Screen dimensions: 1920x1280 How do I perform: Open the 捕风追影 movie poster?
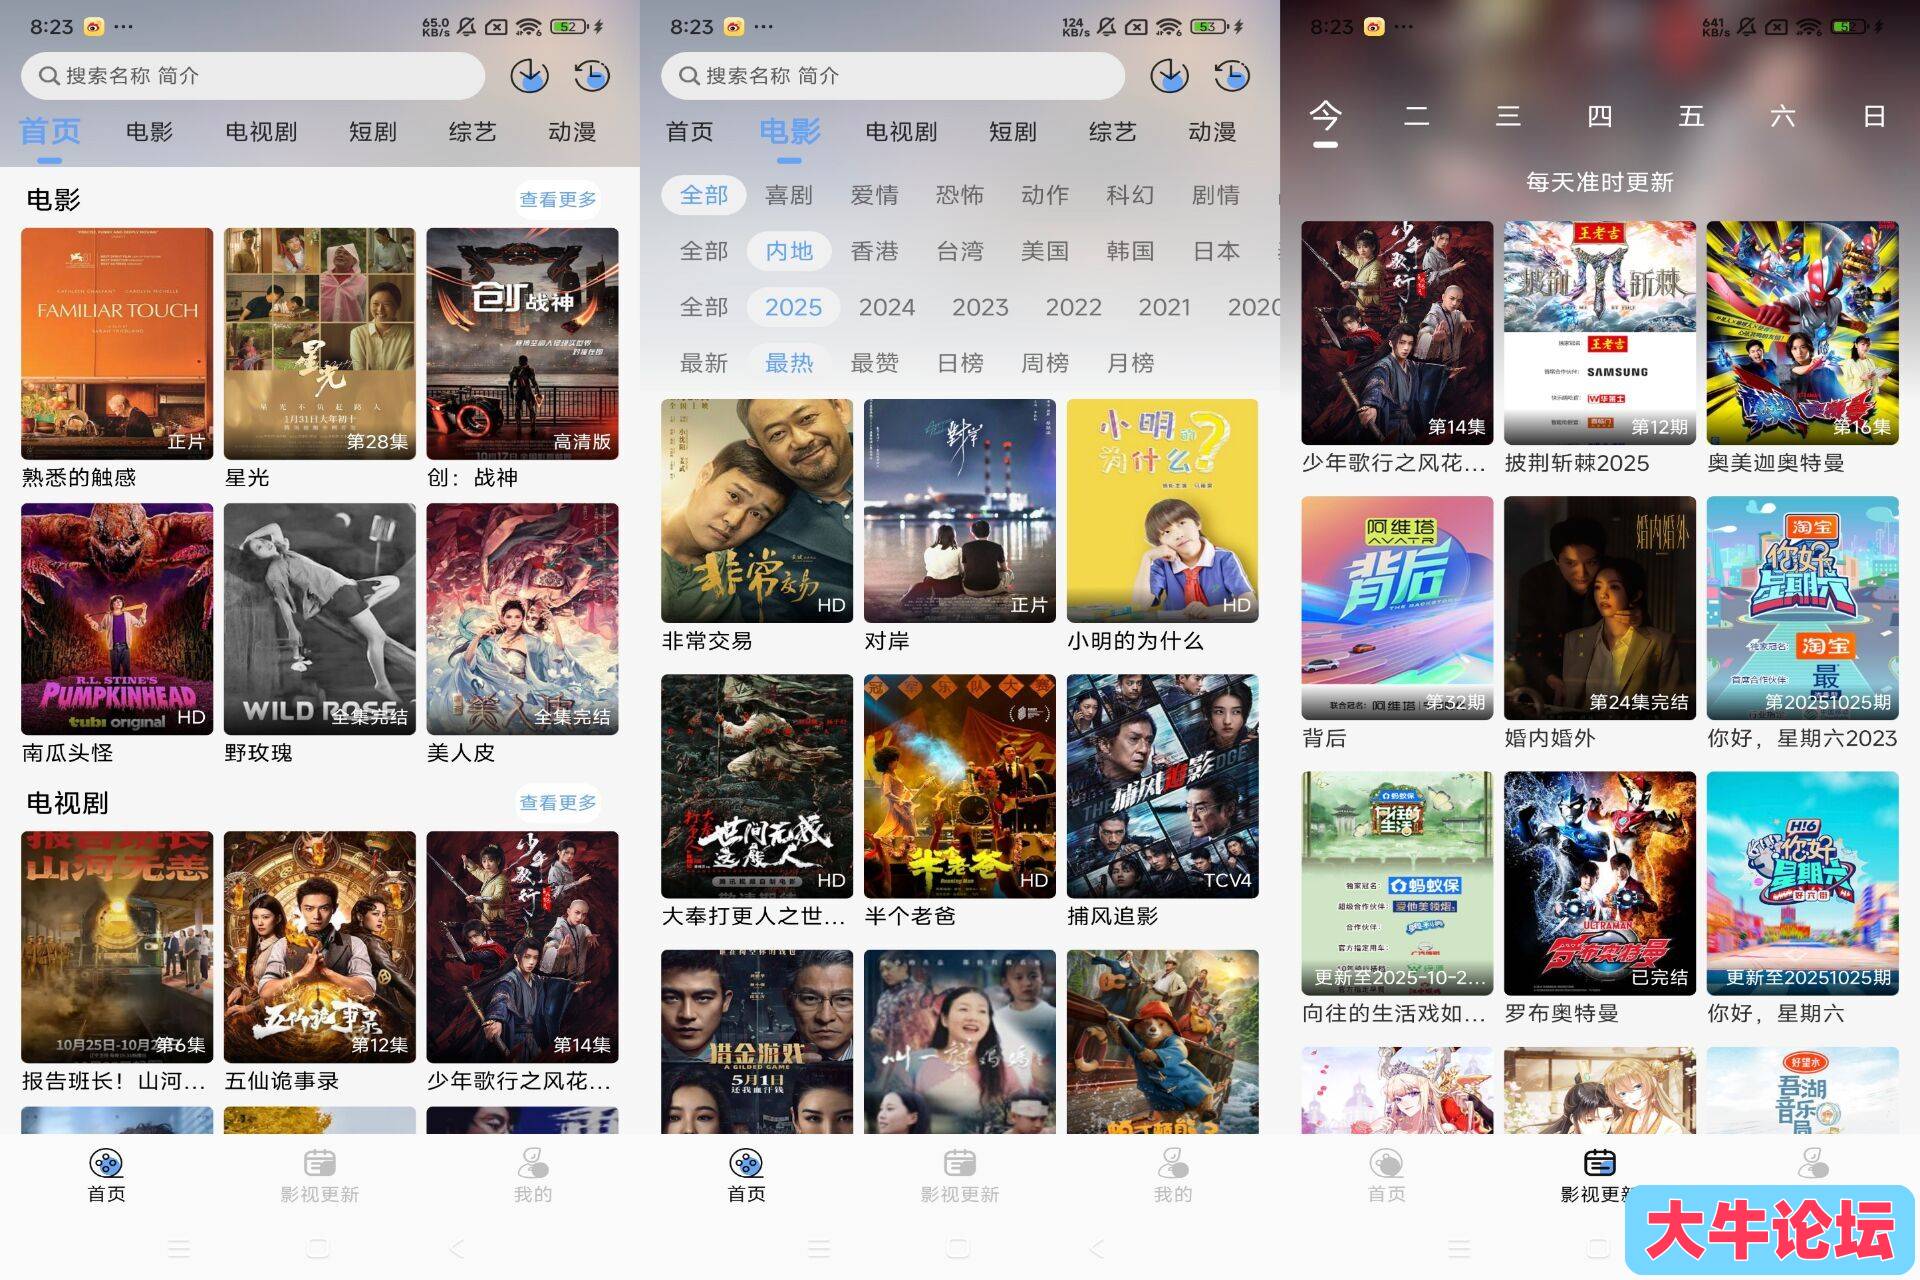click(1162, 786)
